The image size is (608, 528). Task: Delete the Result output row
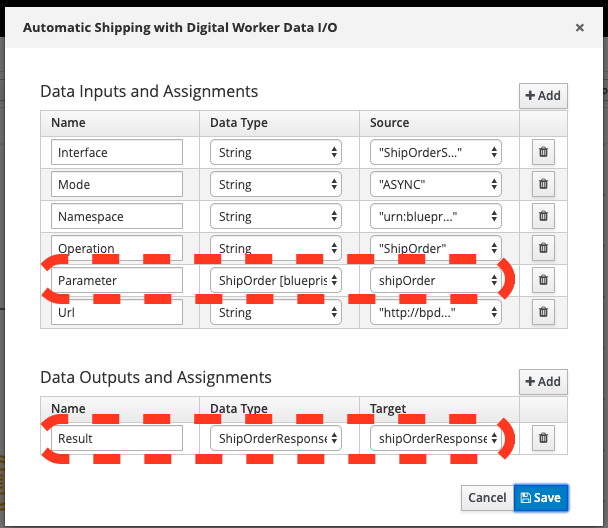[543, 438]
